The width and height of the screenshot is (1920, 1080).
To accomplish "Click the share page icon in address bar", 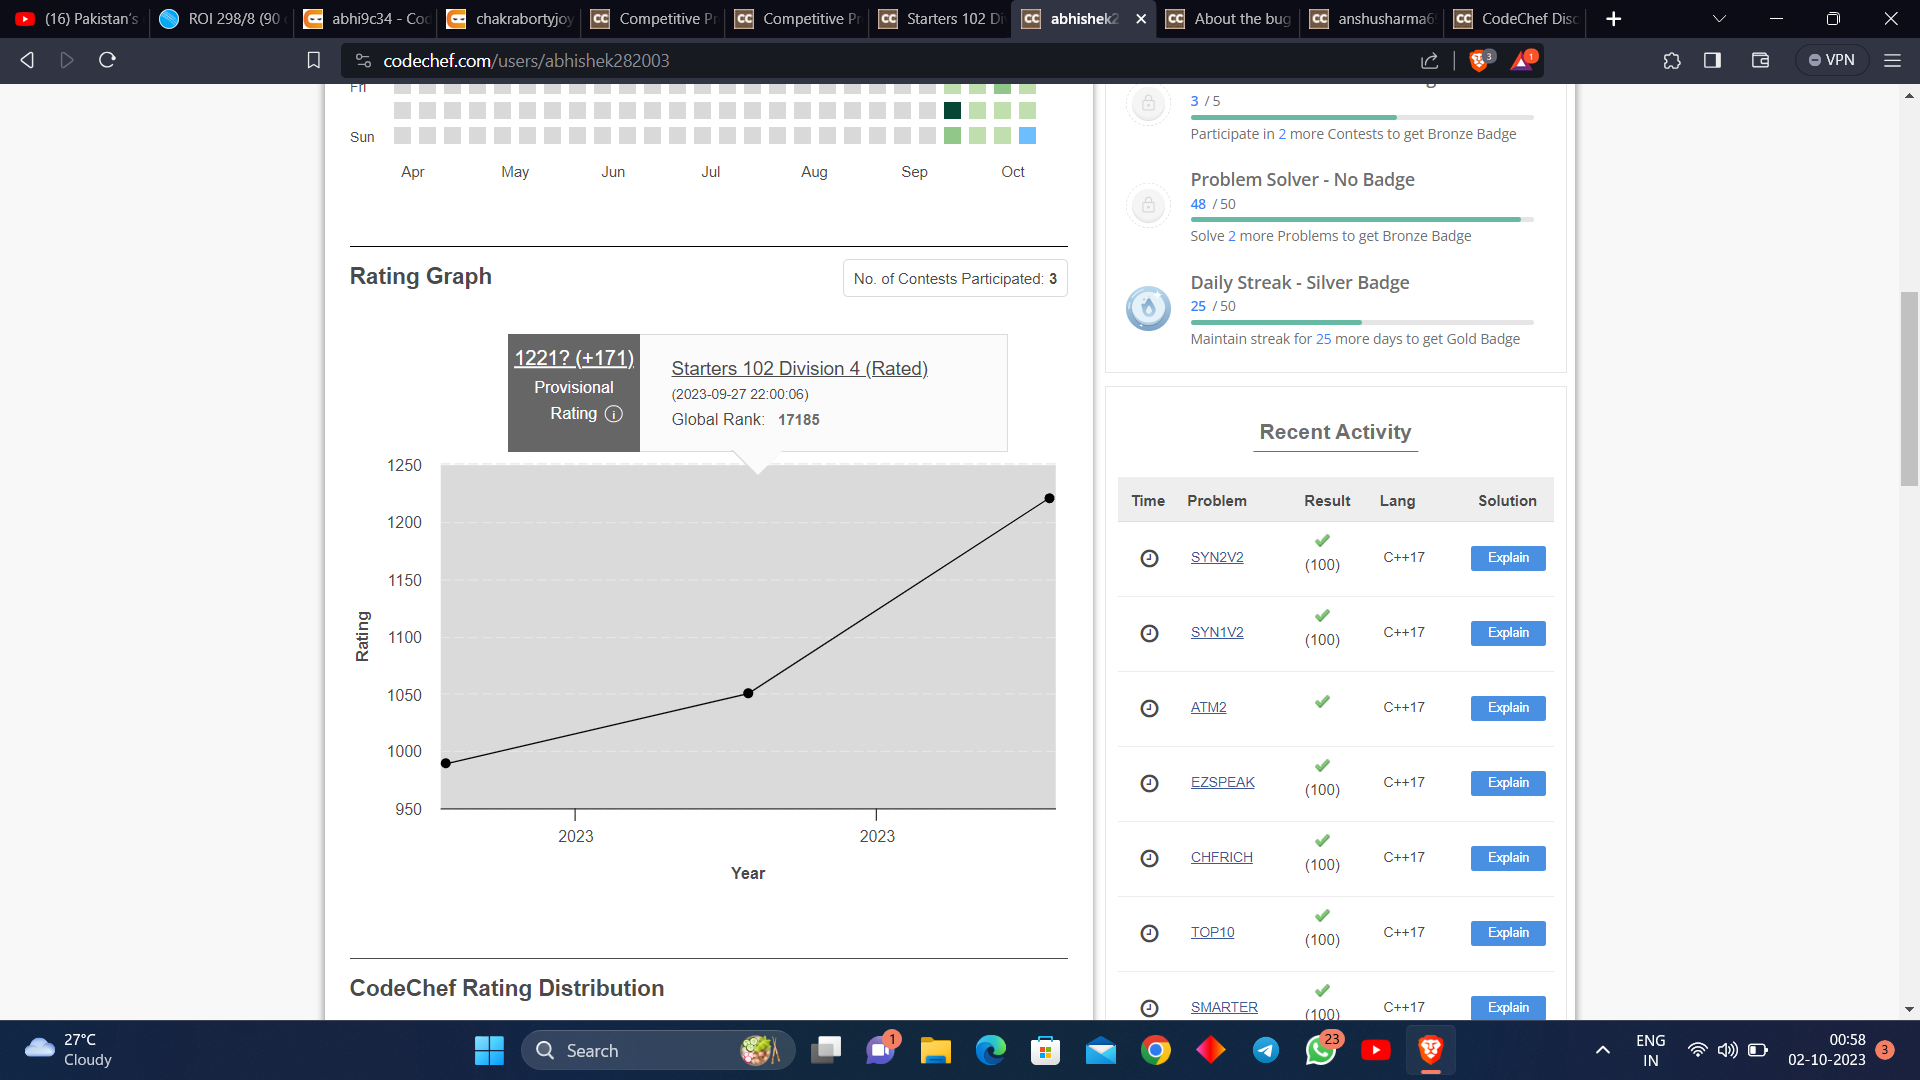I will click(x=1429, y=61).
